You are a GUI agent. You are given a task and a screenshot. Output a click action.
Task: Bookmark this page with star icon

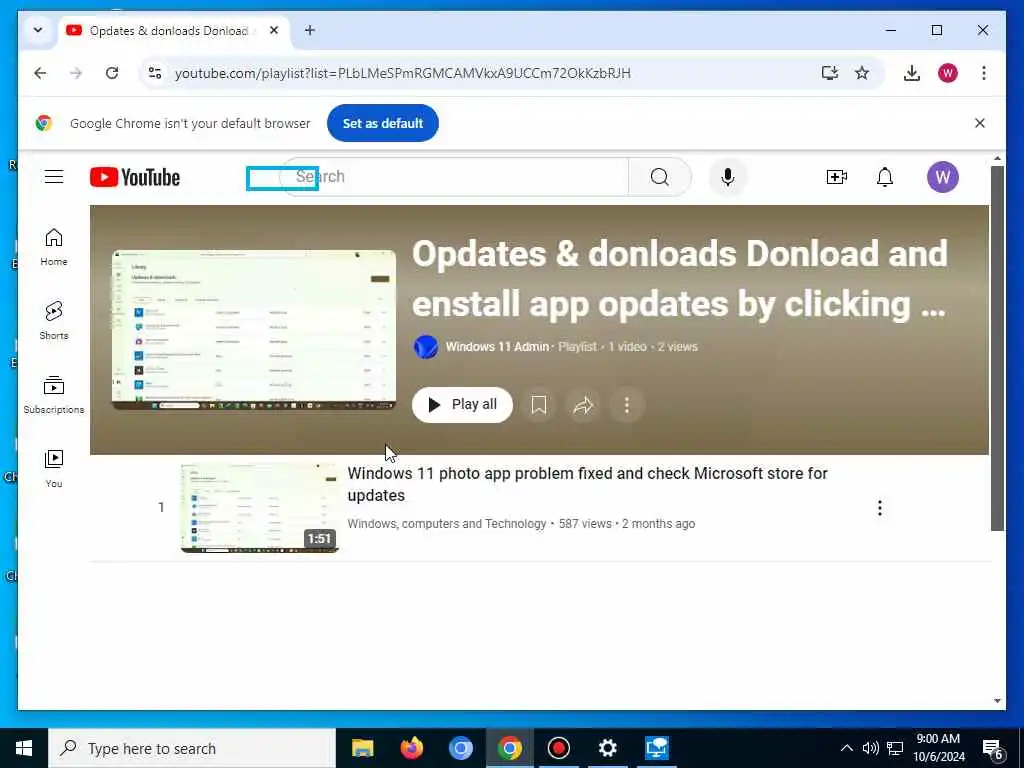862,73
